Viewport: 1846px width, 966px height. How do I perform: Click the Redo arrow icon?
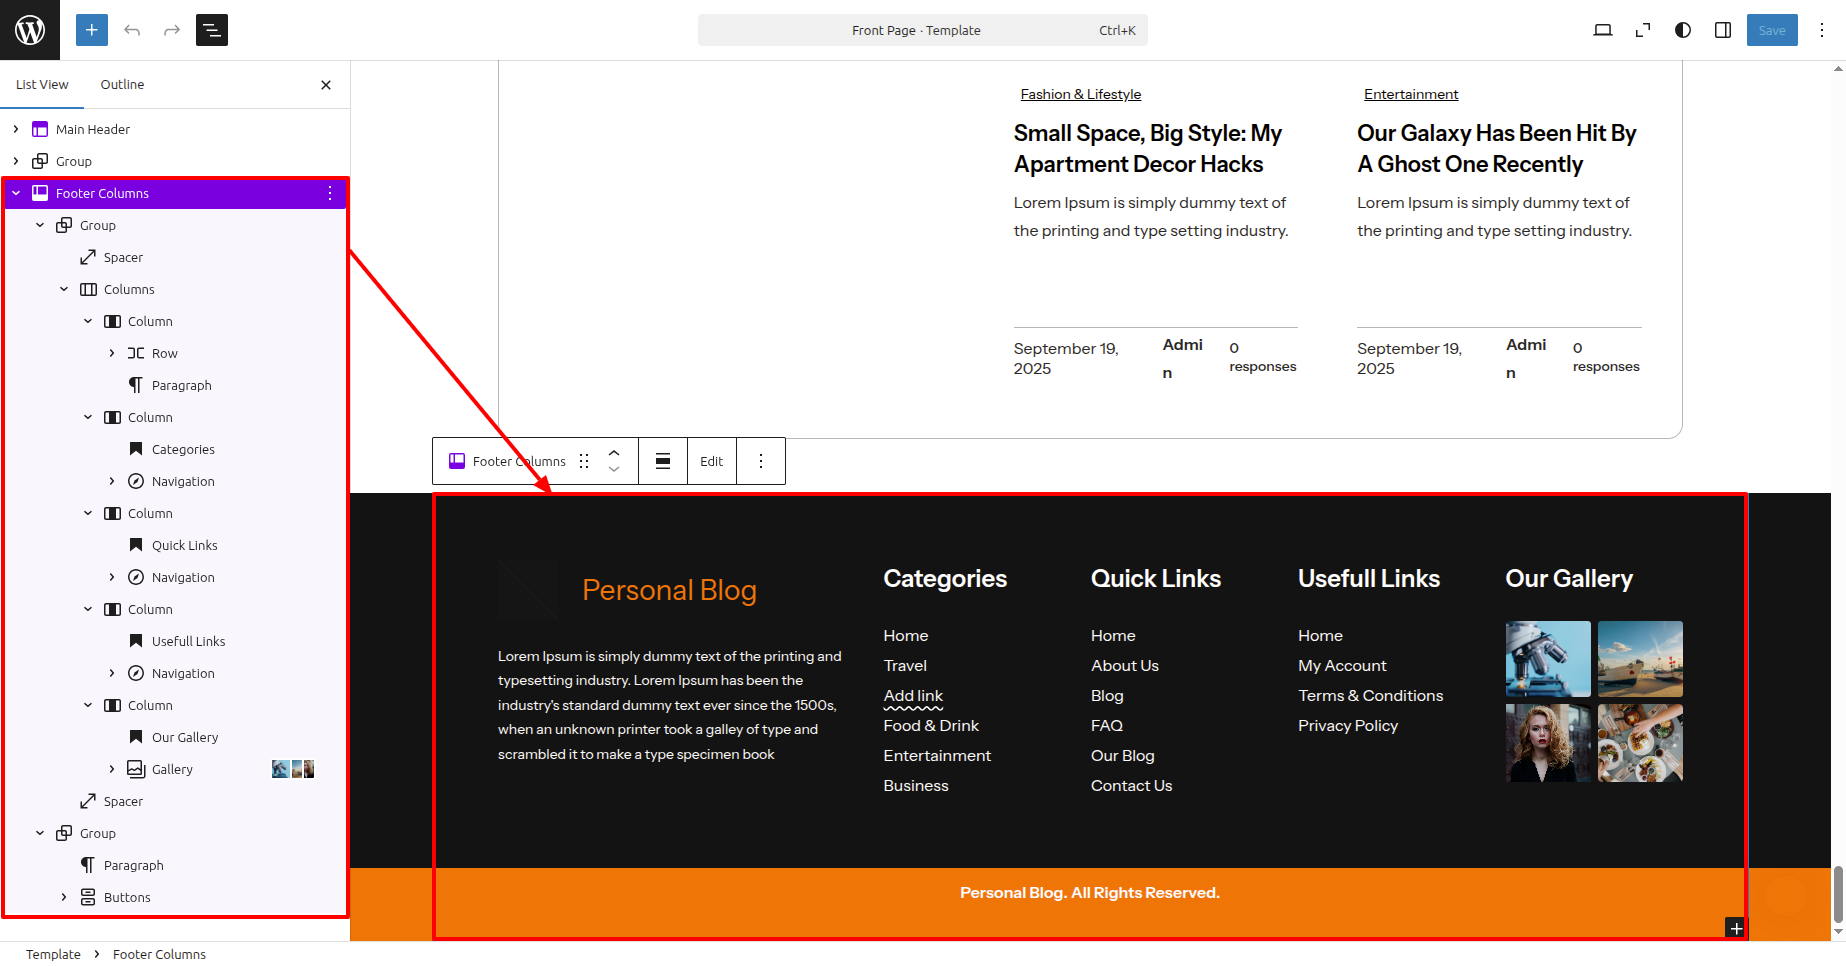(172, 30)
